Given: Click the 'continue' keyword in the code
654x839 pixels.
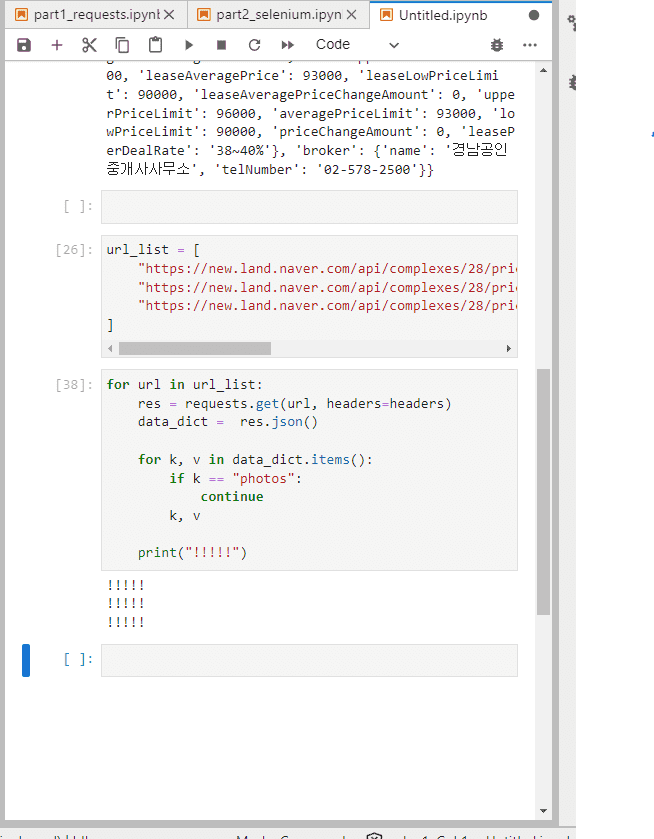Looking at the screenshot, I should tap(232, 497).
